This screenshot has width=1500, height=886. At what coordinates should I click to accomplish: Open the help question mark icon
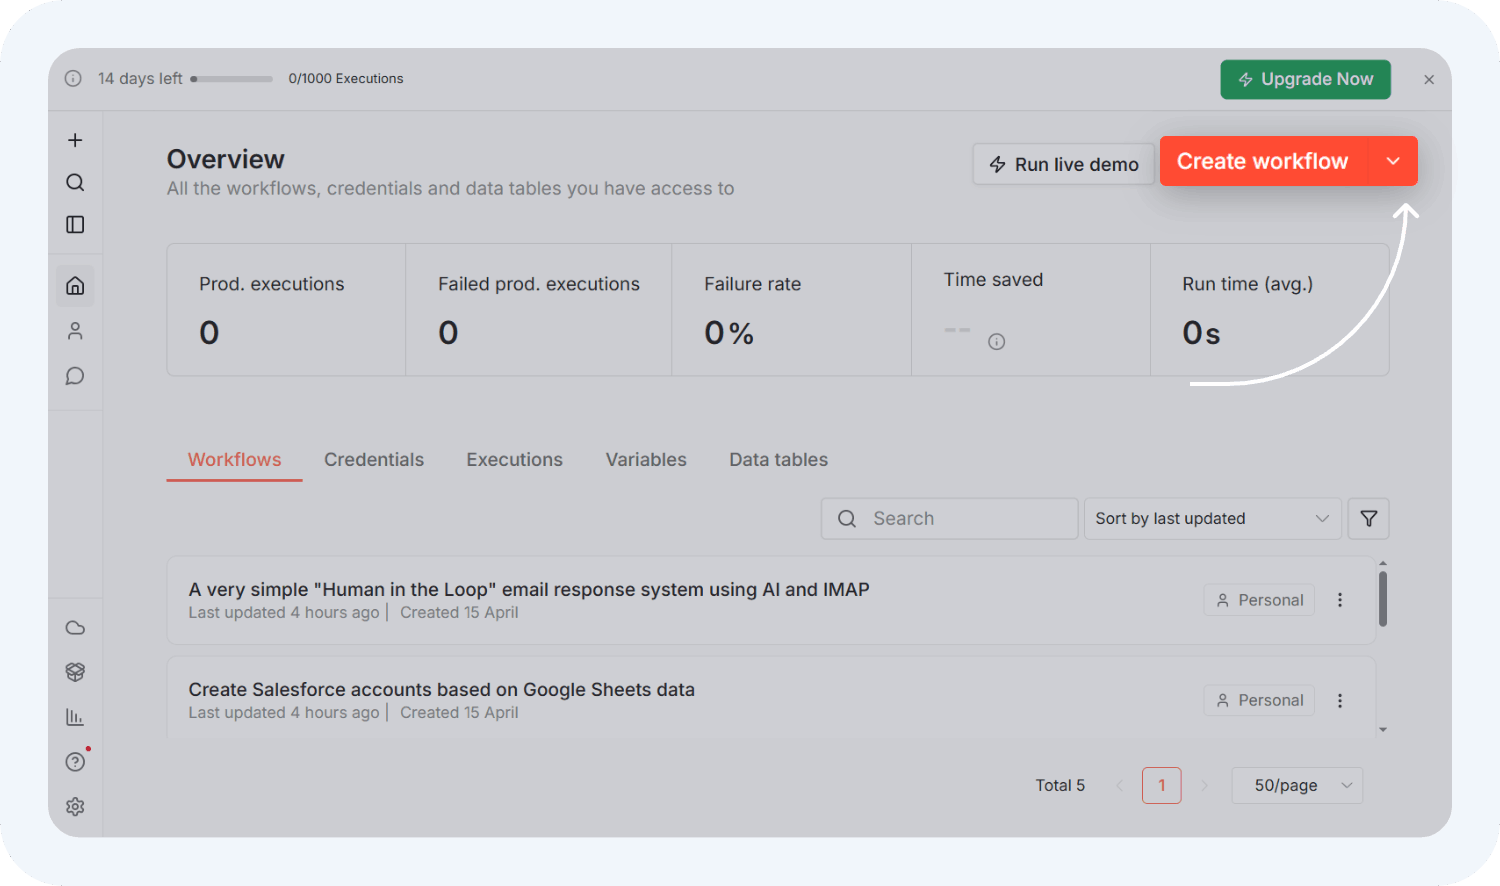75,762
